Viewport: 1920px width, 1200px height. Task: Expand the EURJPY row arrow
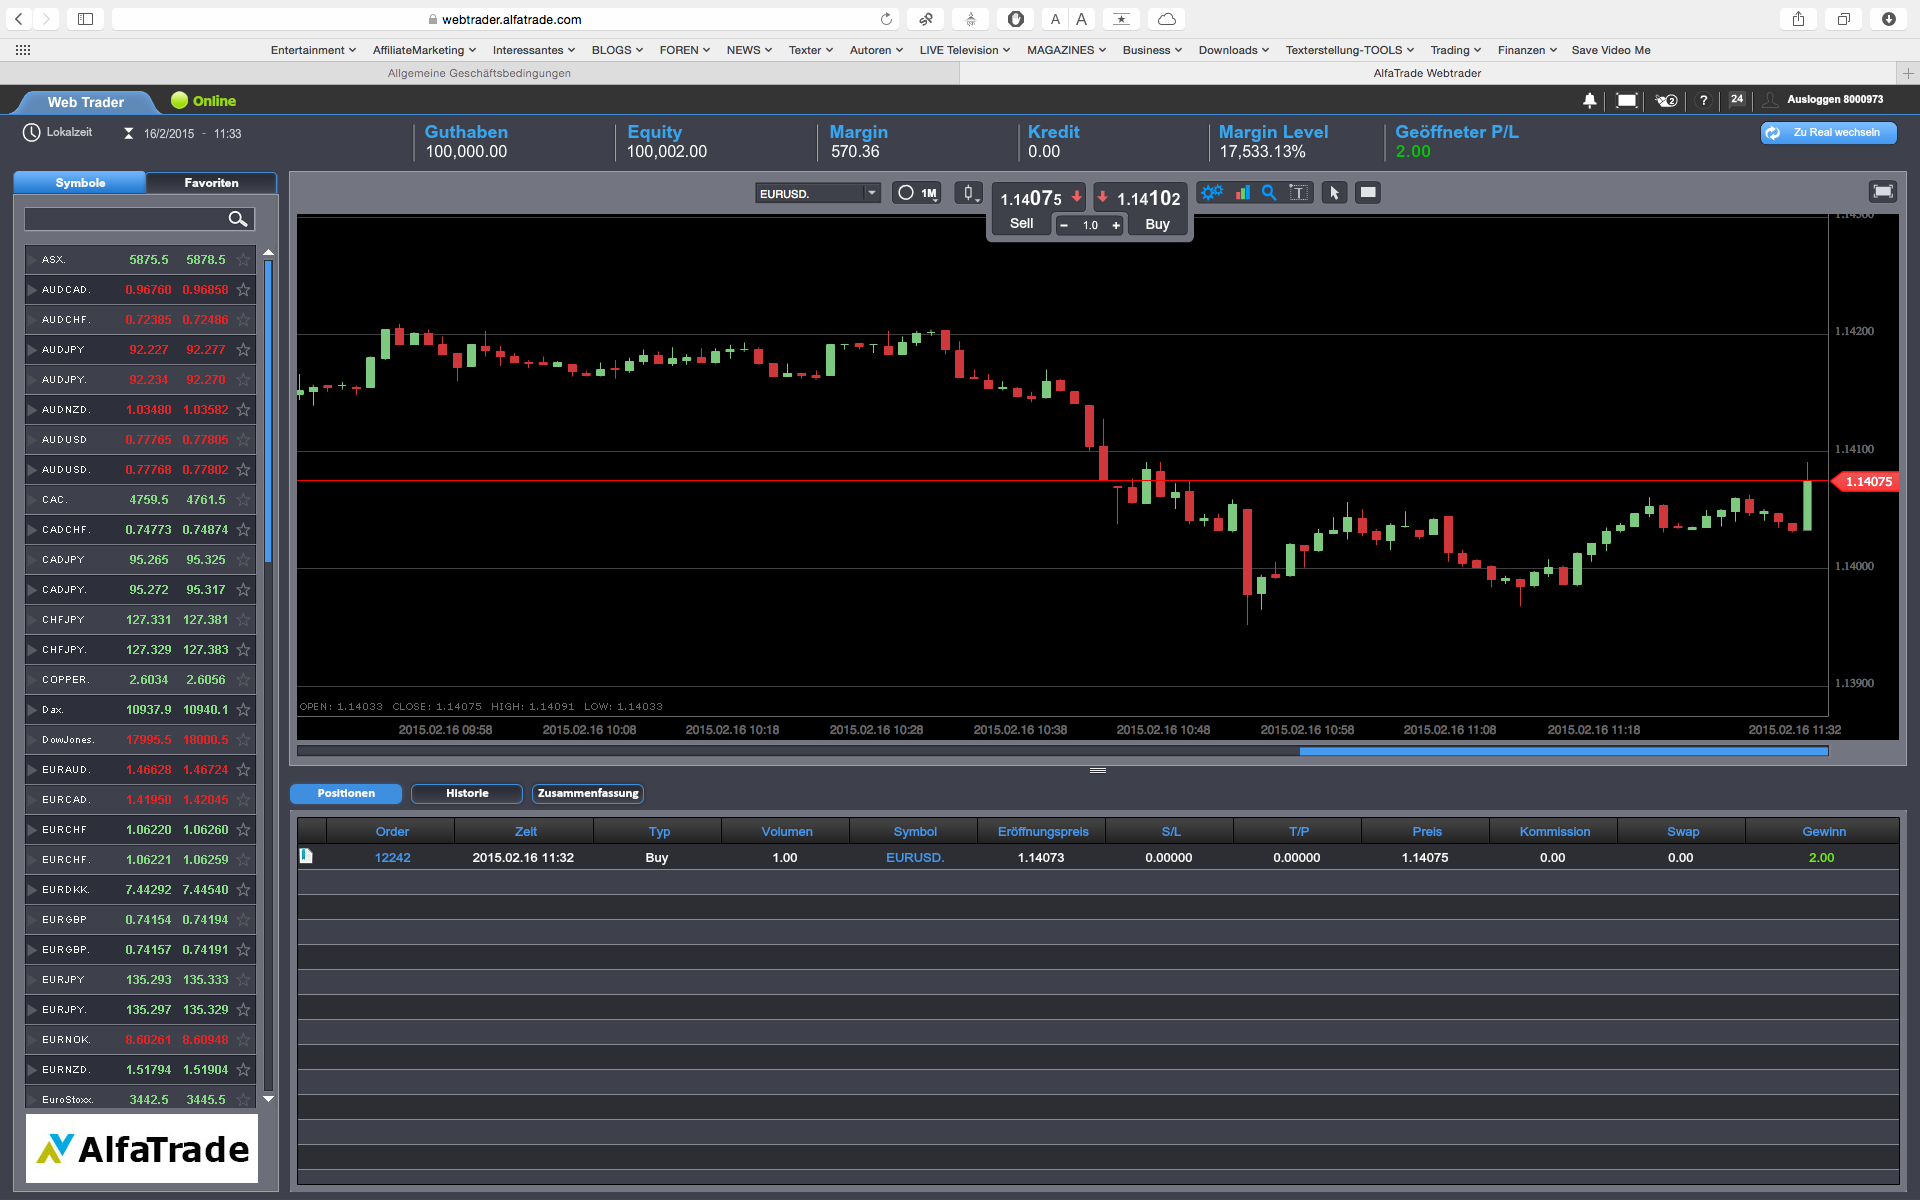32,980
